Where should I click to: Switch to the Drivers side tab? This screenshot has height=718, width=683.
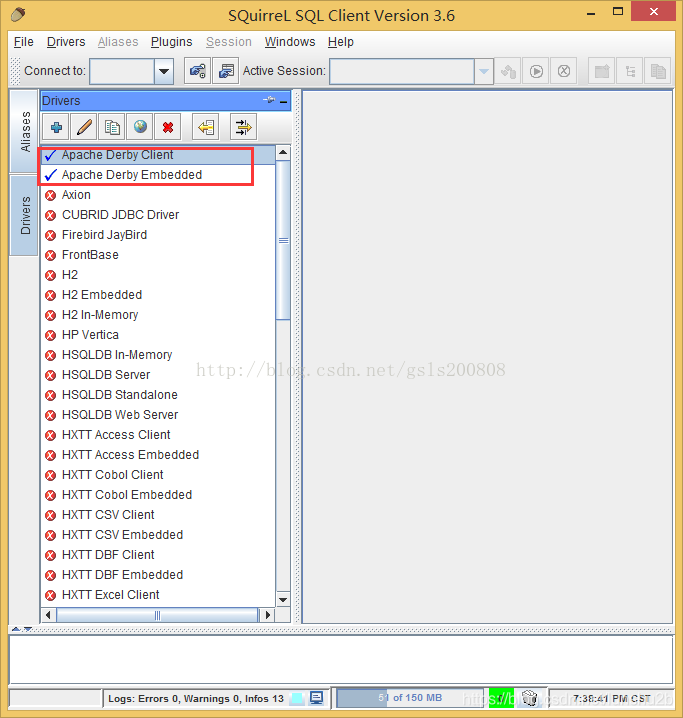pos(24,215)
